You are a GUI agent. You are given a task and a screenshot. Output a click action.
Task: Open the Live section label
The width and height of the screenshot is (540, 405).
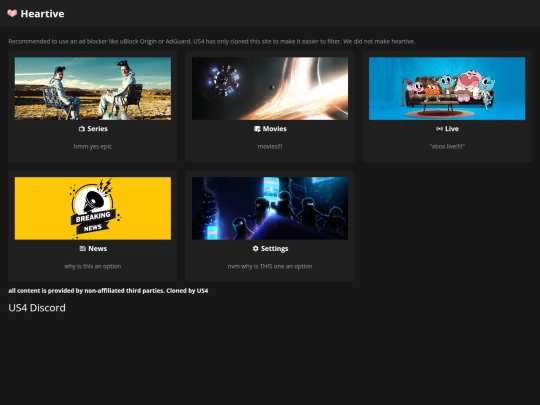point(452,129)
